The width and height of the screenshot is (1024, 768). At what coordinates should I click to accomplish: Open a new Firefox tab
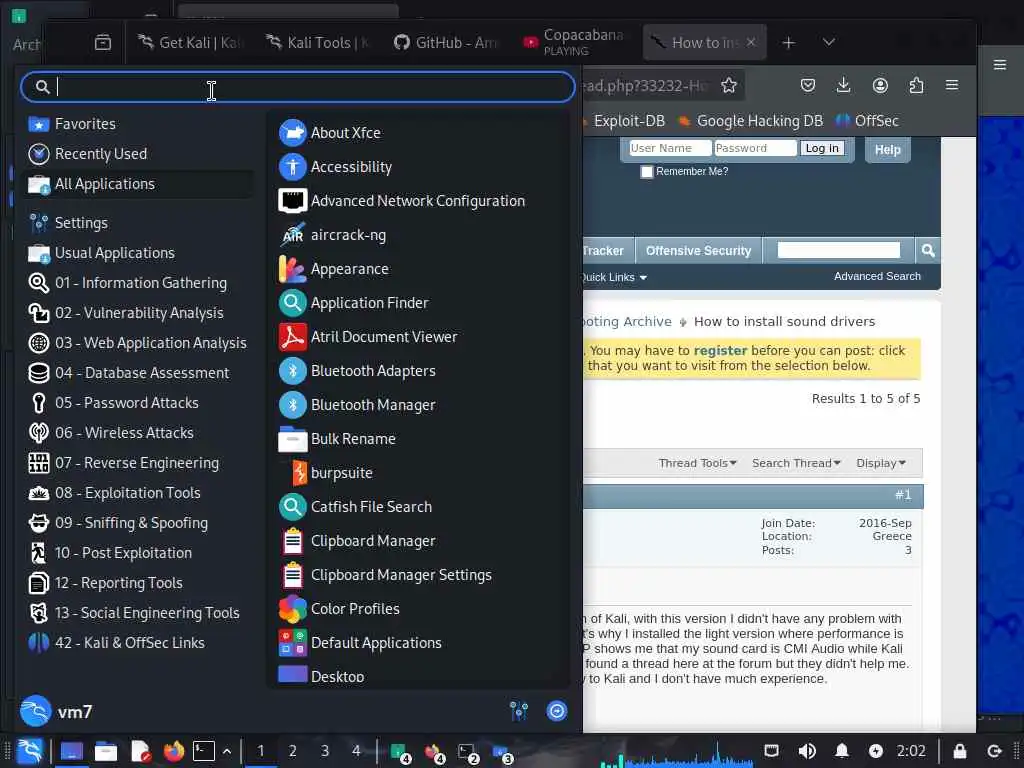(x=788, y=42)
